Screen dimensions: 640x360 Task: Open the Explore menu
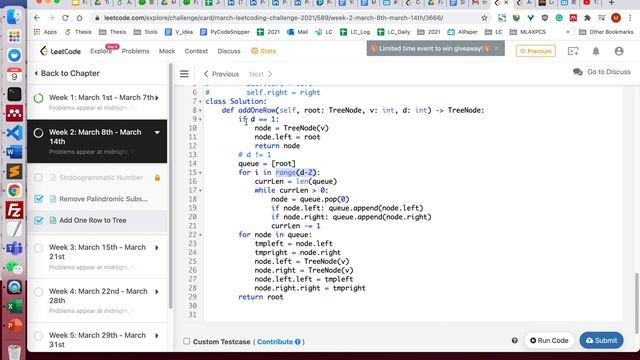pos(101,51)
